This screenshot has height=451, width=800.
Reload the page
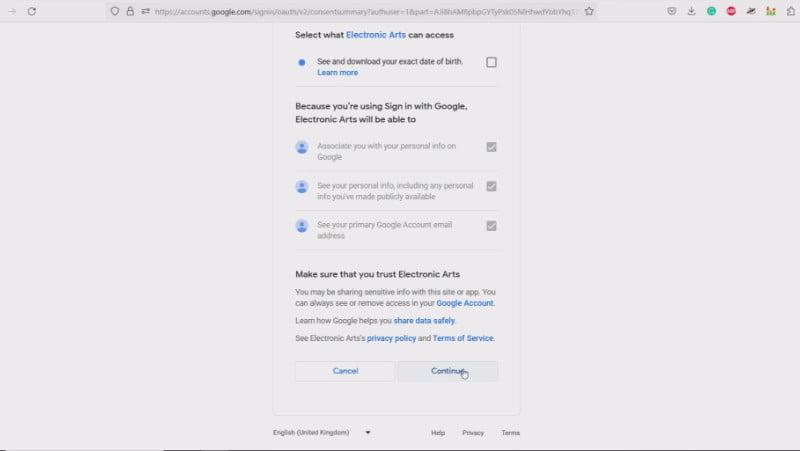pyautogui.click(x=32, y=11)
